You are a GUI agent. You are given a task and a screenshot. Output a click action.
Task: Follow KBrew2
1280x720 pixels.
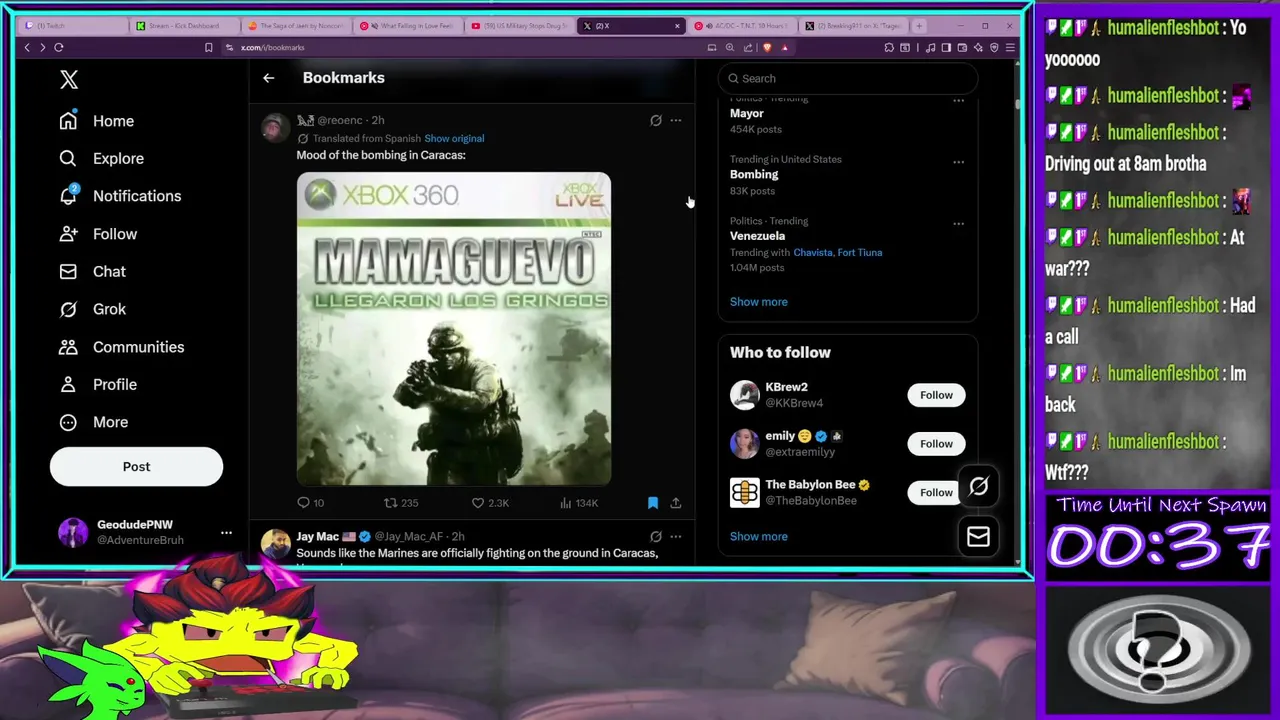936,395
